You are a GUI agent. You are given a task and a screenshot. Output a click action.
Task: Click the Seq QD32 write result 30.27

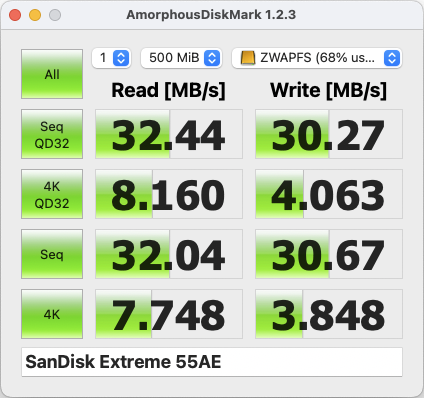tap(329, 134)
